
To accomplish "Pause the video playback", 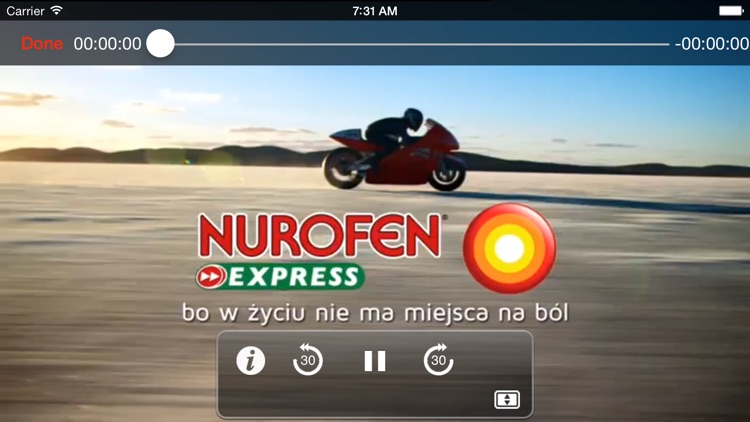I will [375, 361].
